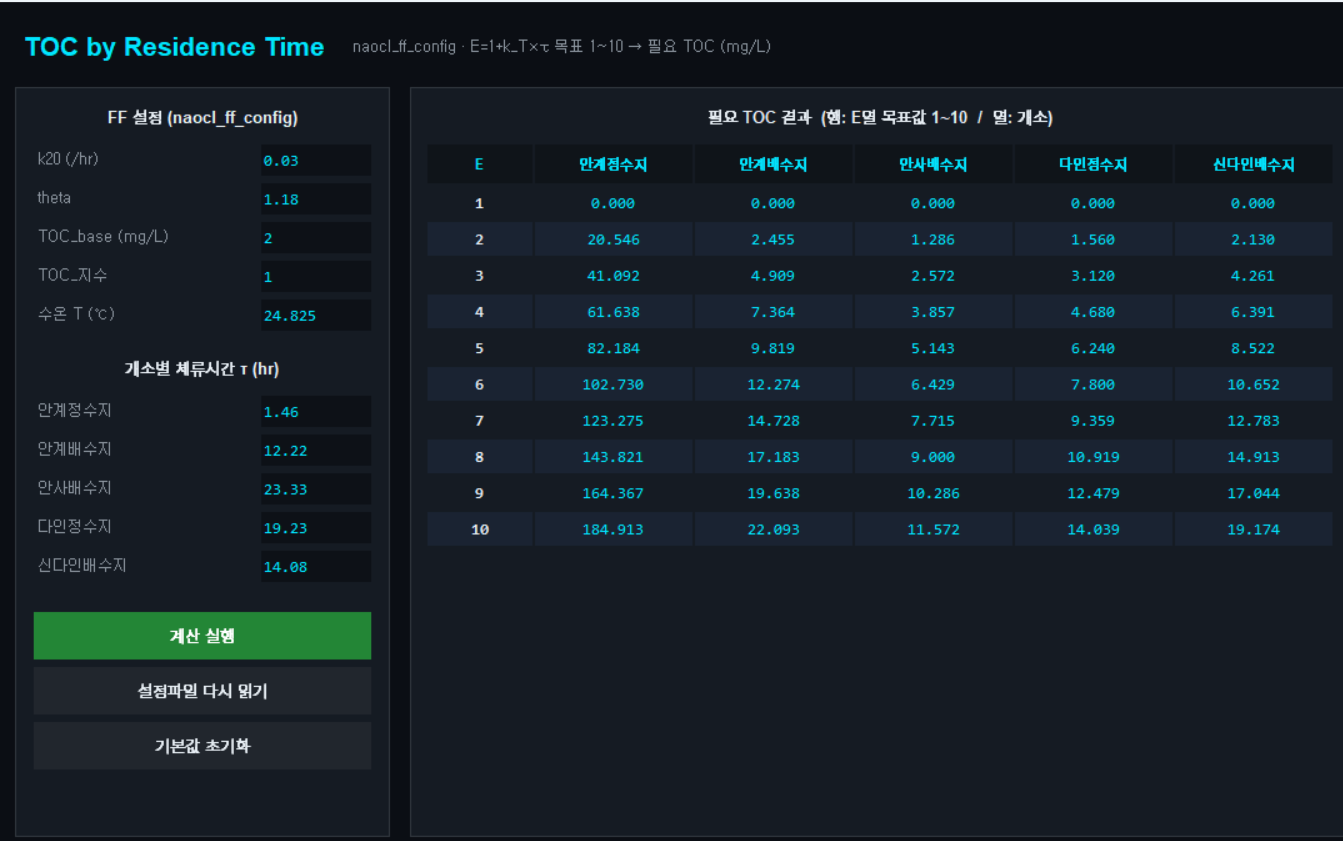Focus the k20 (/hr) input field
1343x841 pixels.
point(316,160)
